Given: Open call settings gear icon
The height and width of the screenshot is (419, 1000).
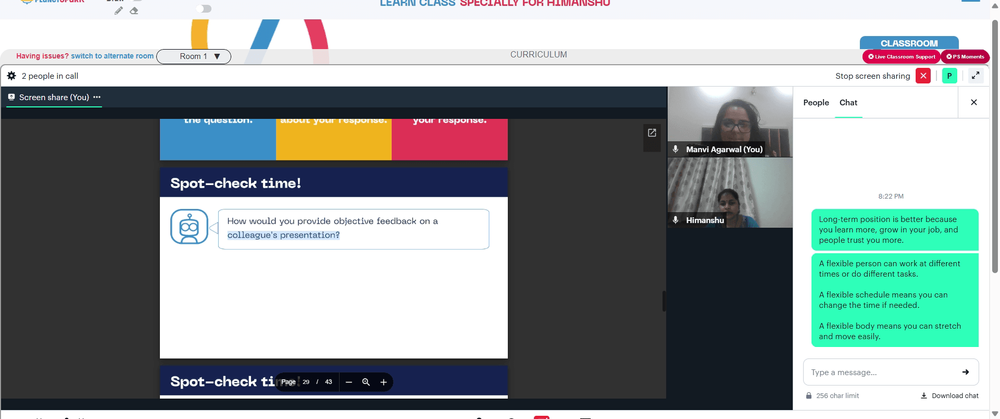Looking at the screenshot, I should coord(11,76).
